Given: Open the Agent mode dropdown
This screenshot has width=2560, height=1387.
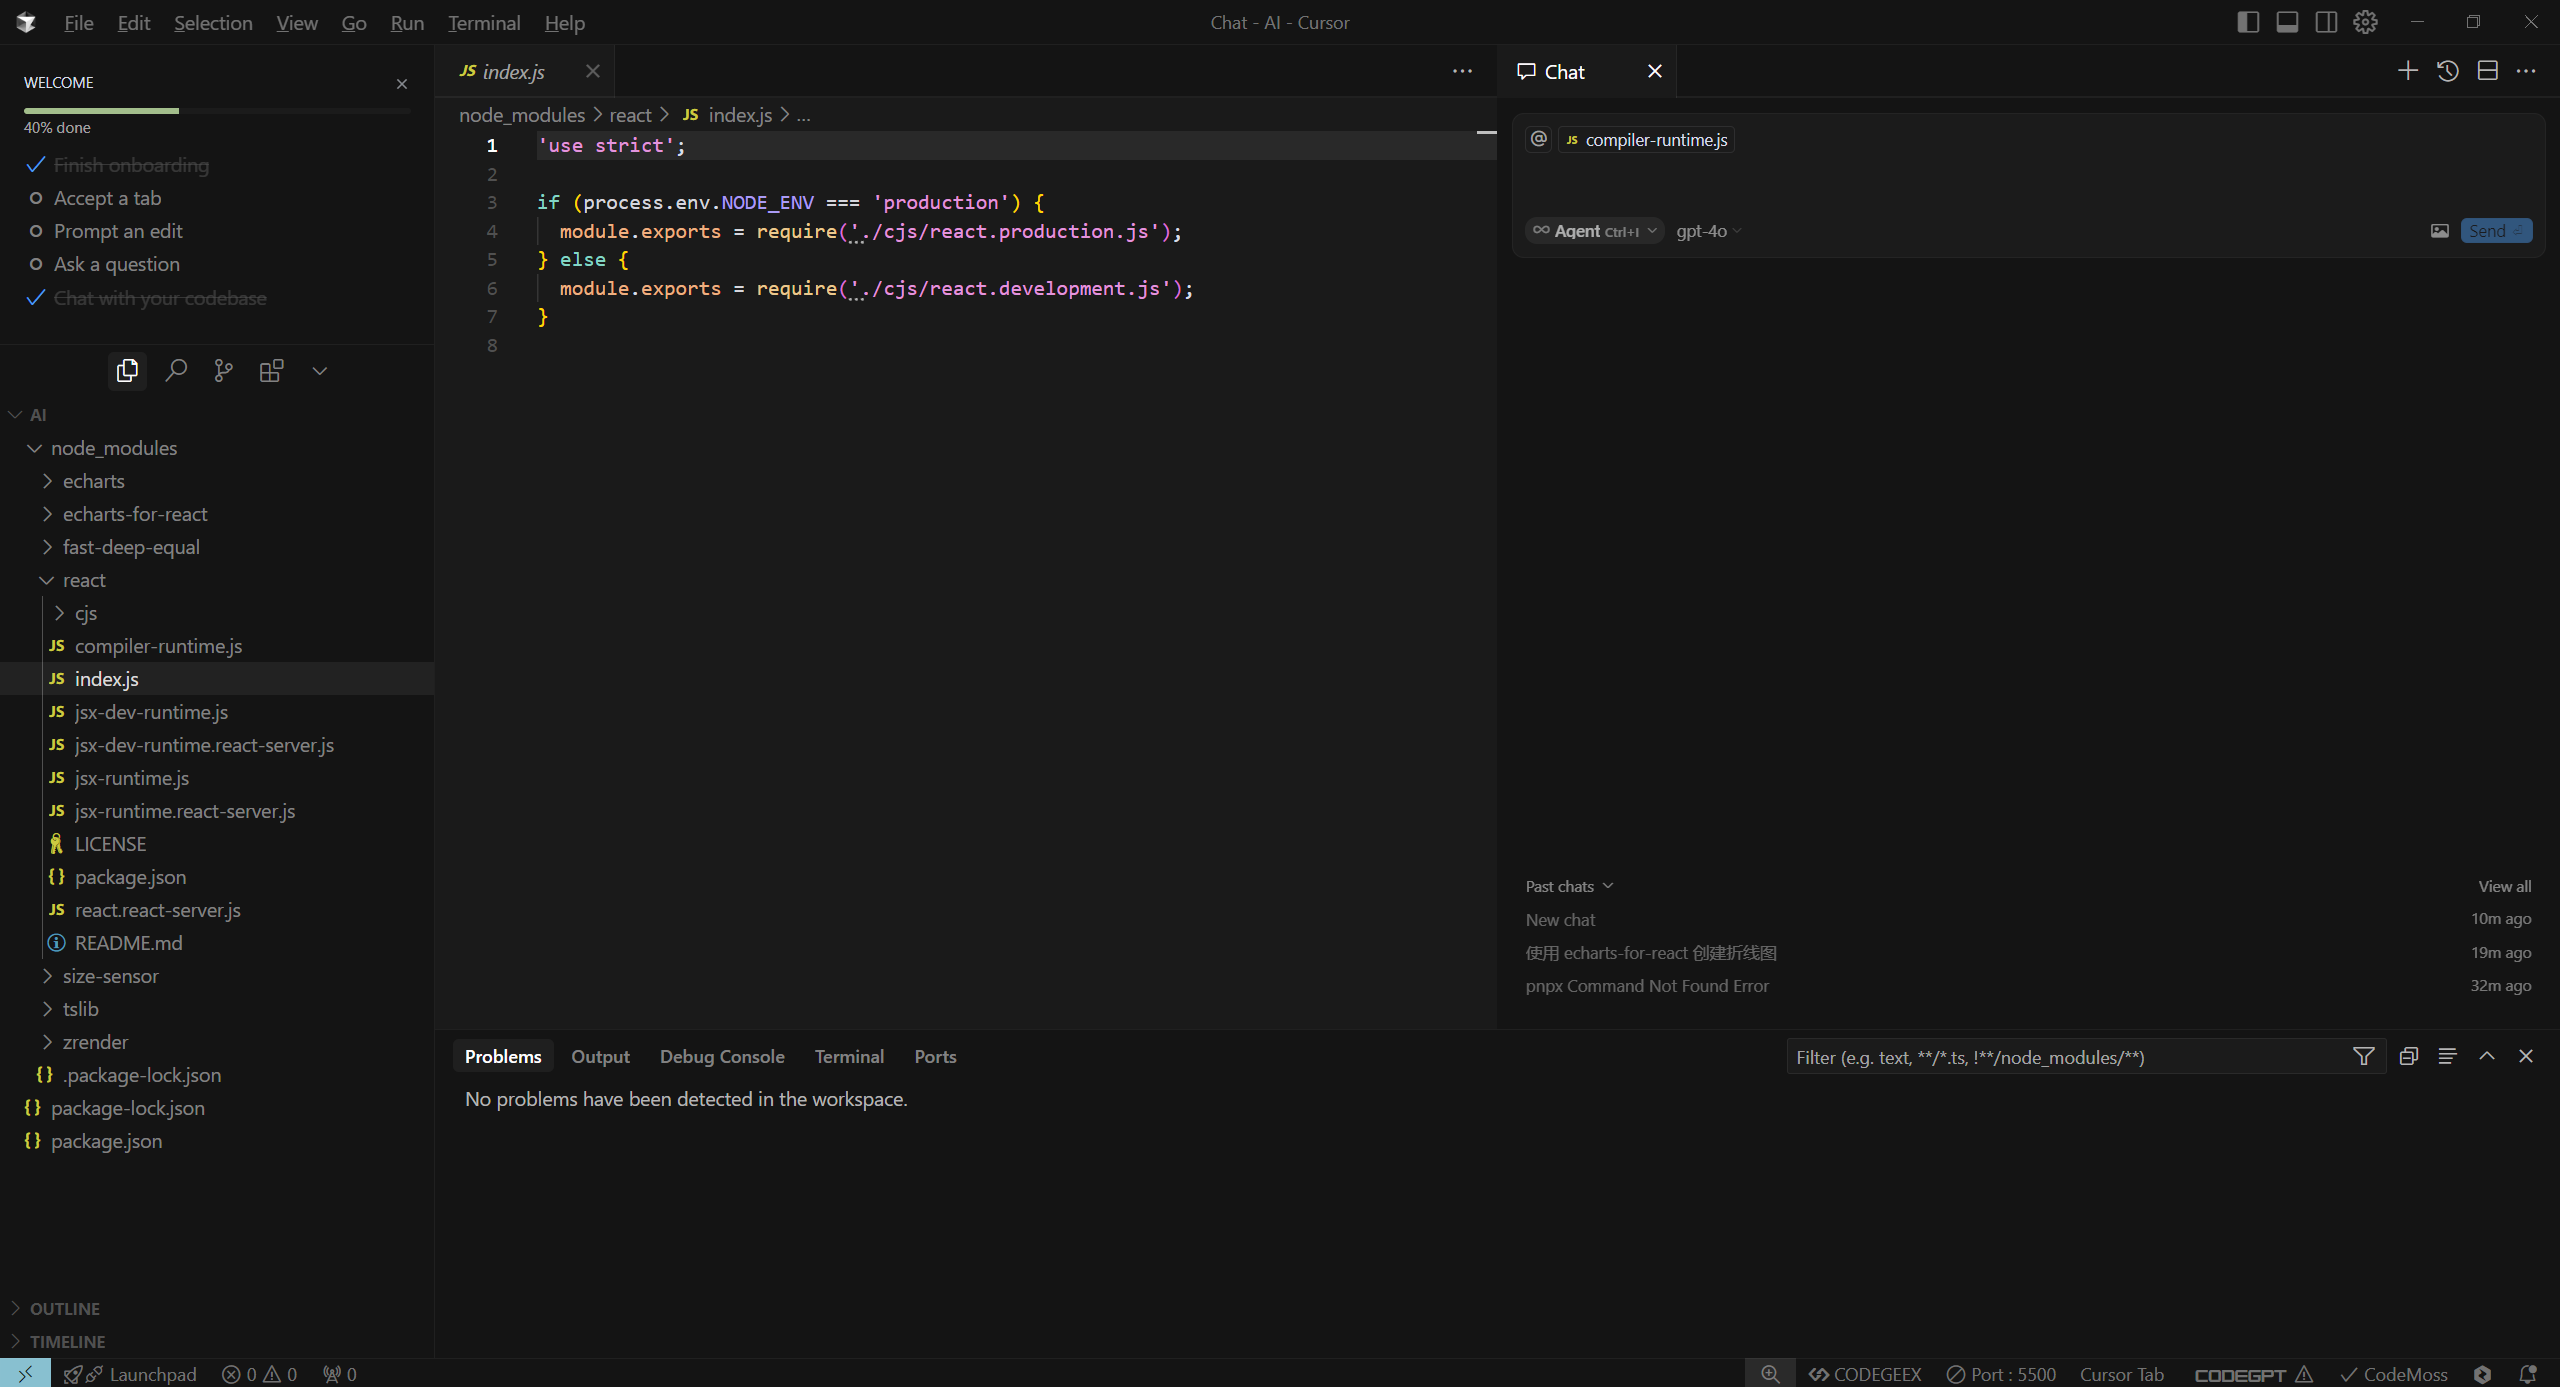Looking at the screenshot, I should point(1595,231).
